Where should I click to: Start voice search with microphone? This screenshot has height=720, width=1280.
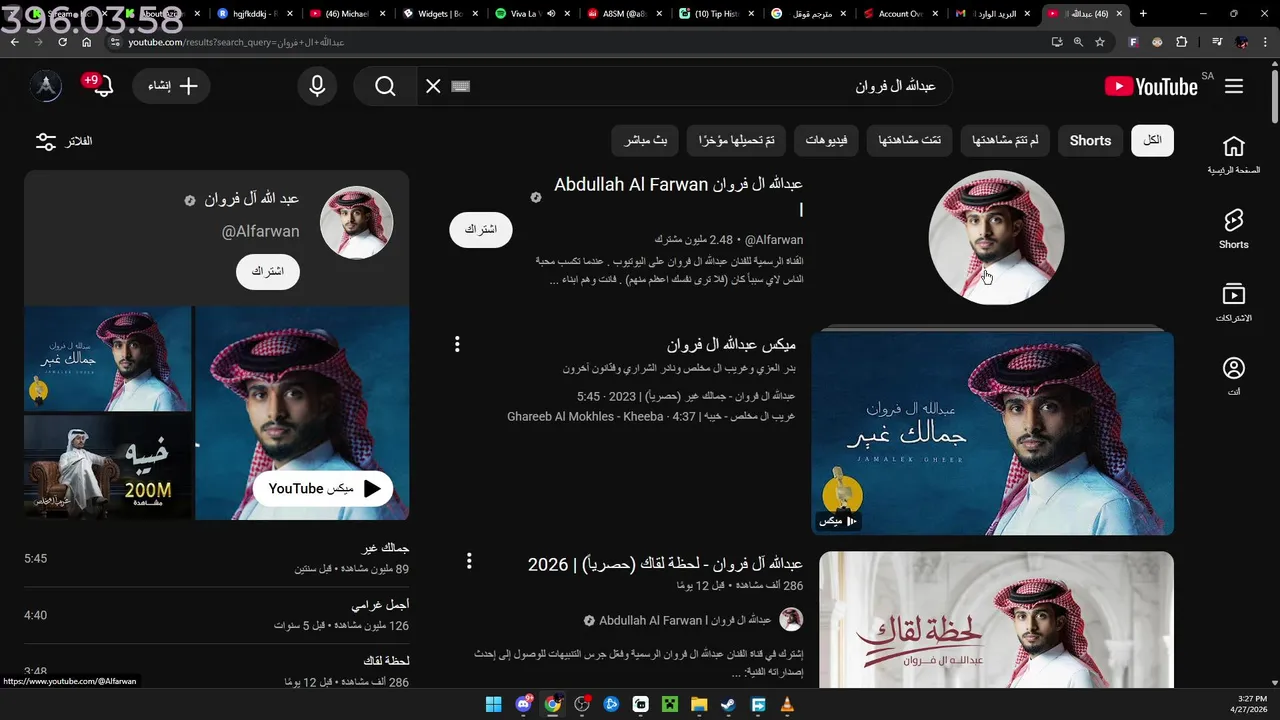(317, 86)
